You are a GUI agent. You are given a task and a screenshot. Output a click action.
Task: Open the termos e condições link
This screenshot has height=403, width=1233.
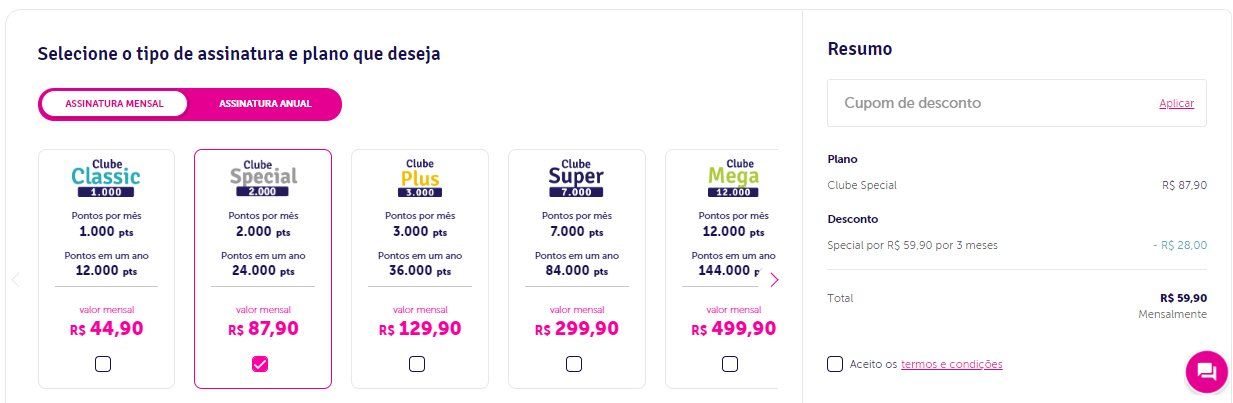pyautogui.click(x=952, y=364)
